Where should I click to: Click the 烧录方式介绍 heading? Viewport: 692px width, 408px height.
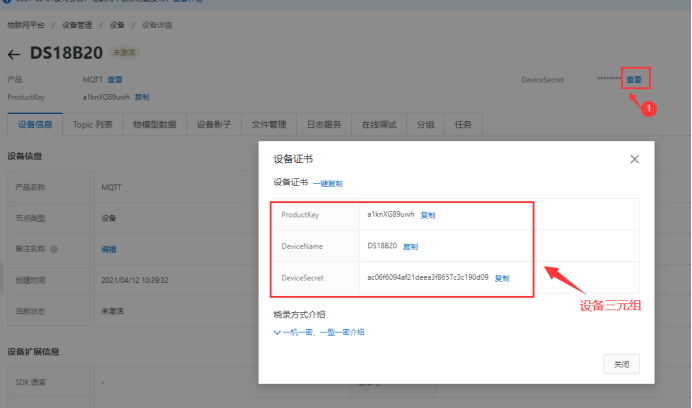(x=299, y=314)
